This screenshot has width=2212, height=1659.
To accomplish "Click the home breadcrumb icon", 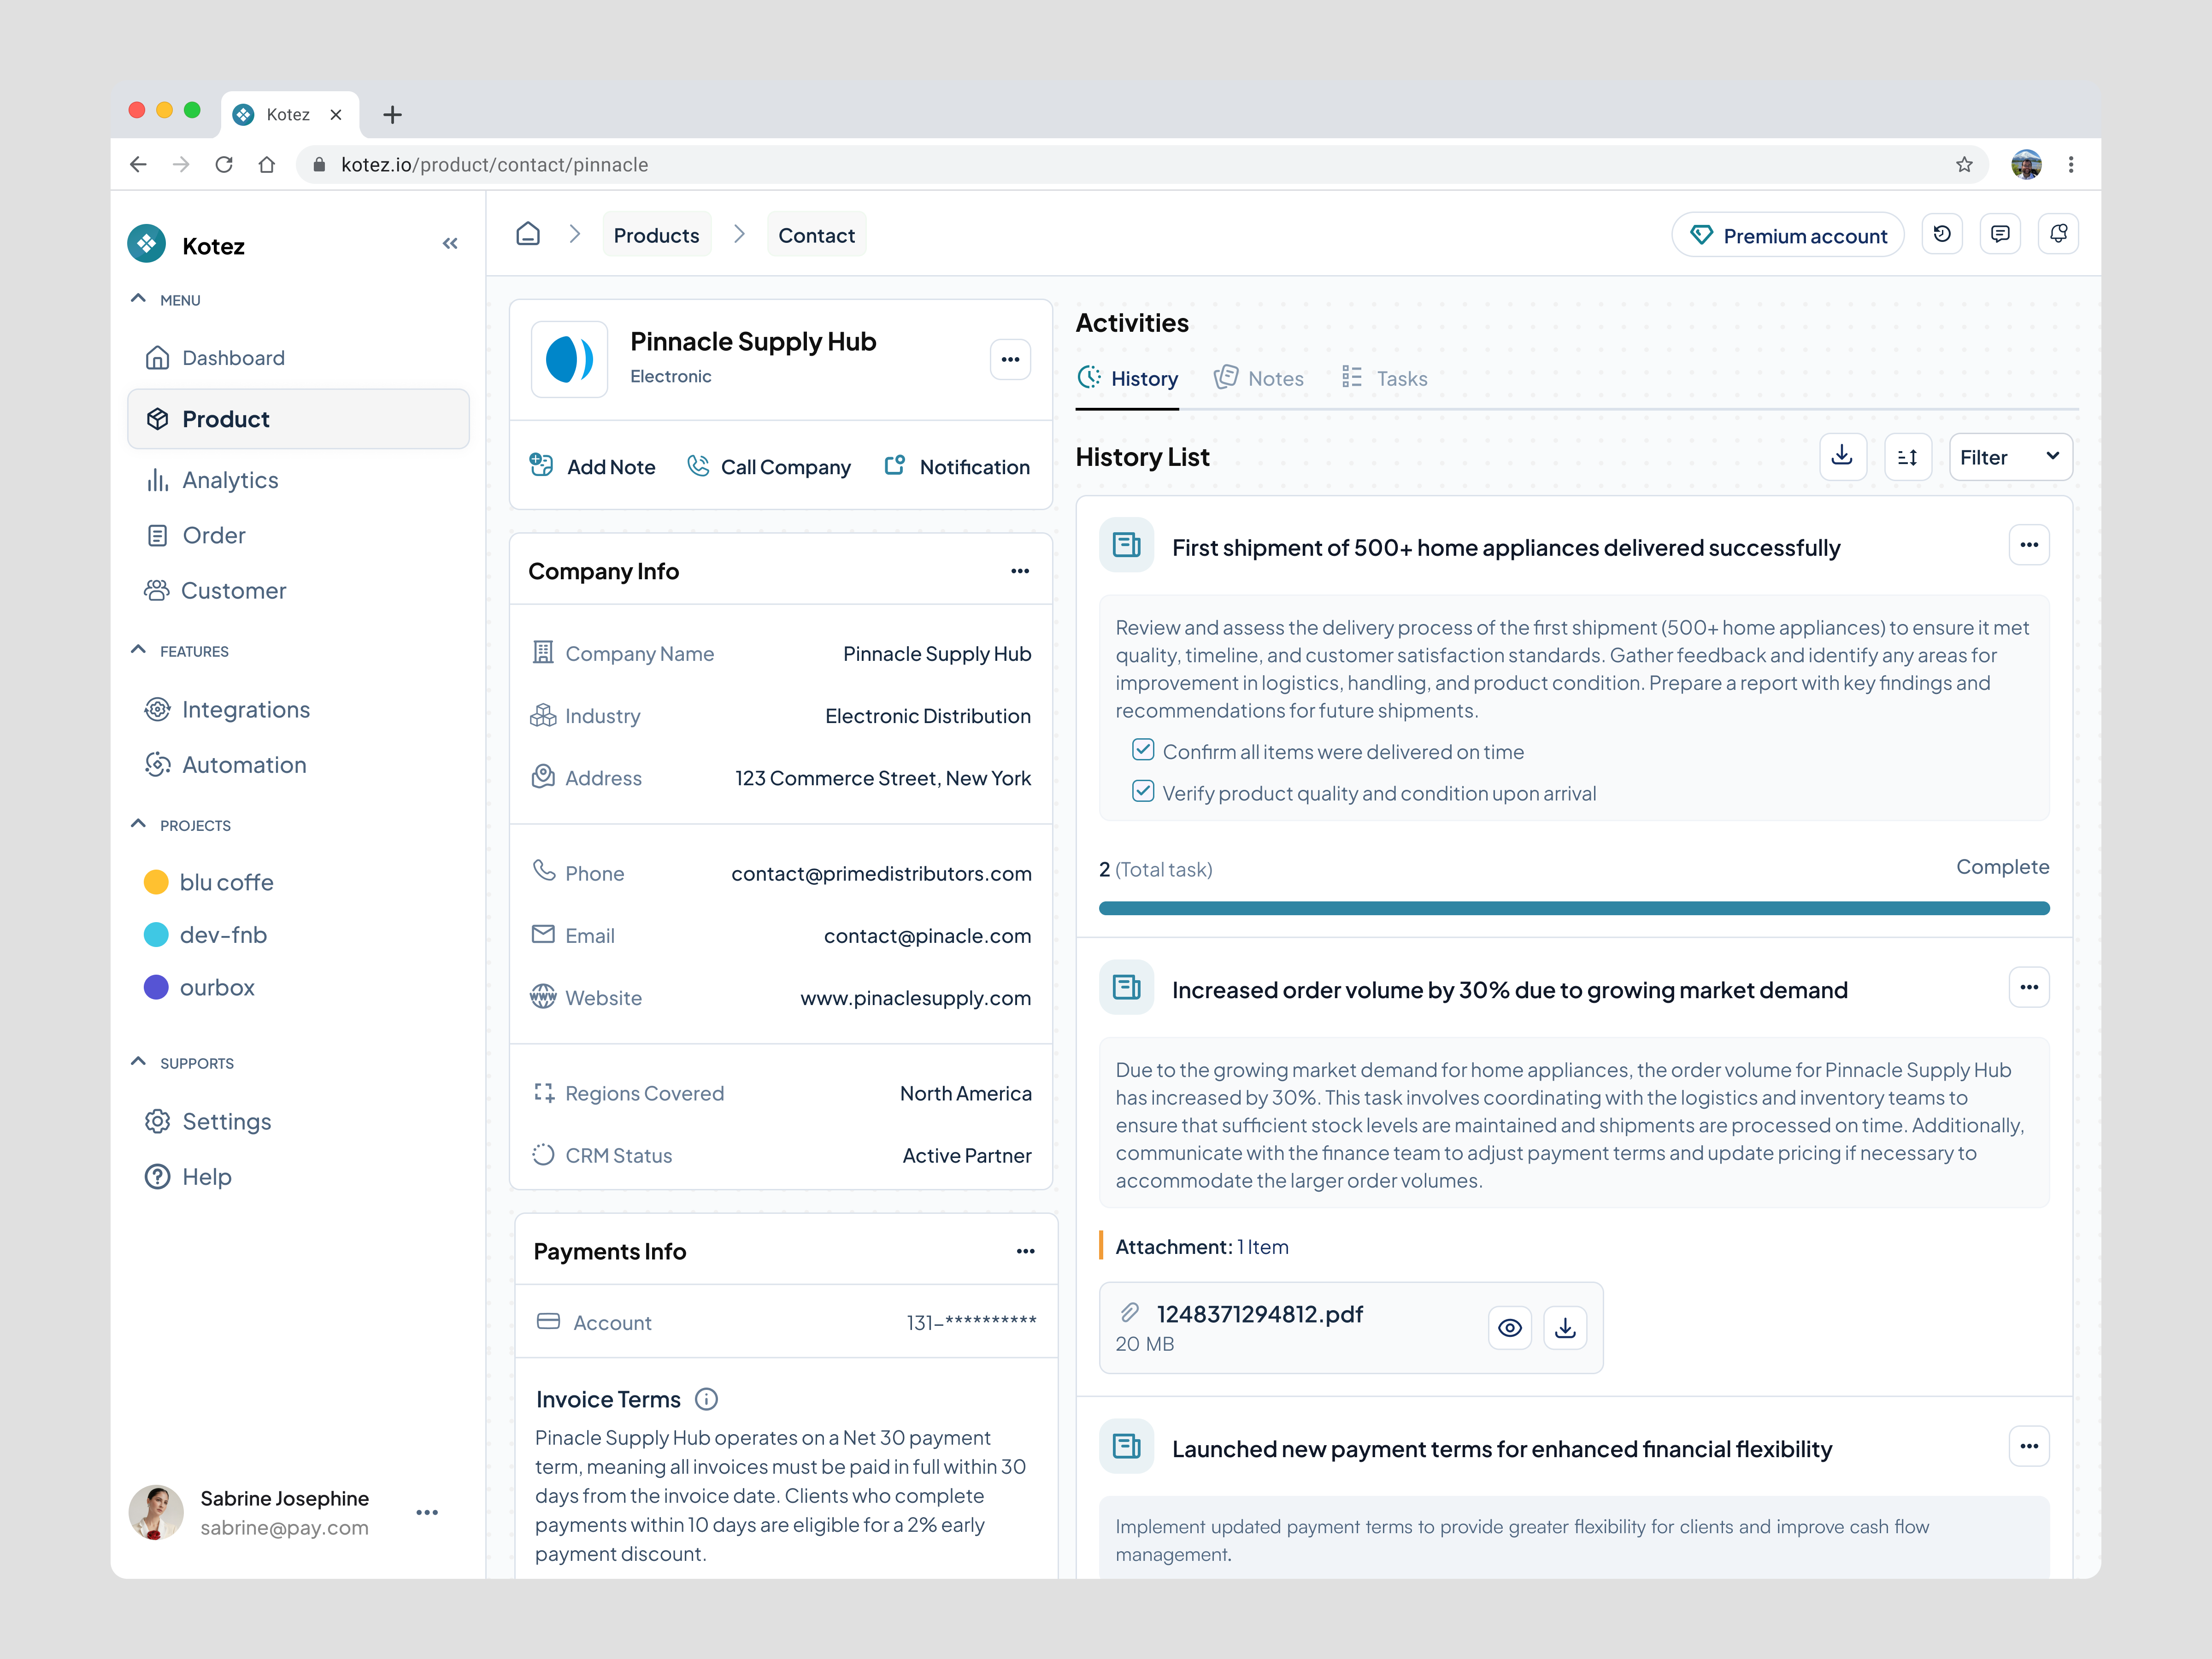I will [x=528, y=233].
